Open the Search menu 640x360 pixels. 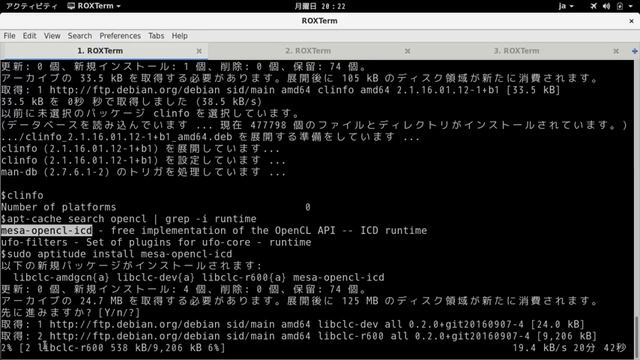pyautogui.click(x=80, y=36)
